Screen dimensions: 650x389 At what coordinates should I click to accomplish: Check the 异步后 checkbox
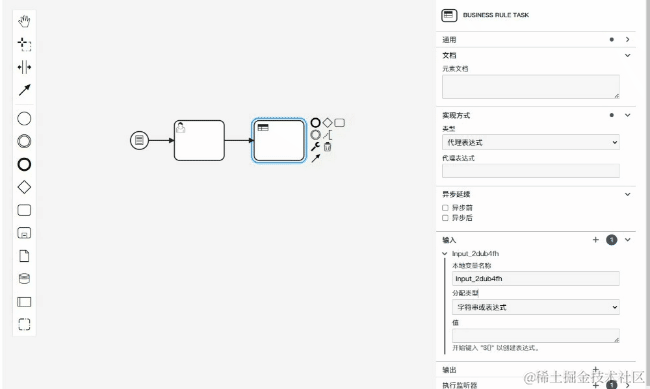445,218
